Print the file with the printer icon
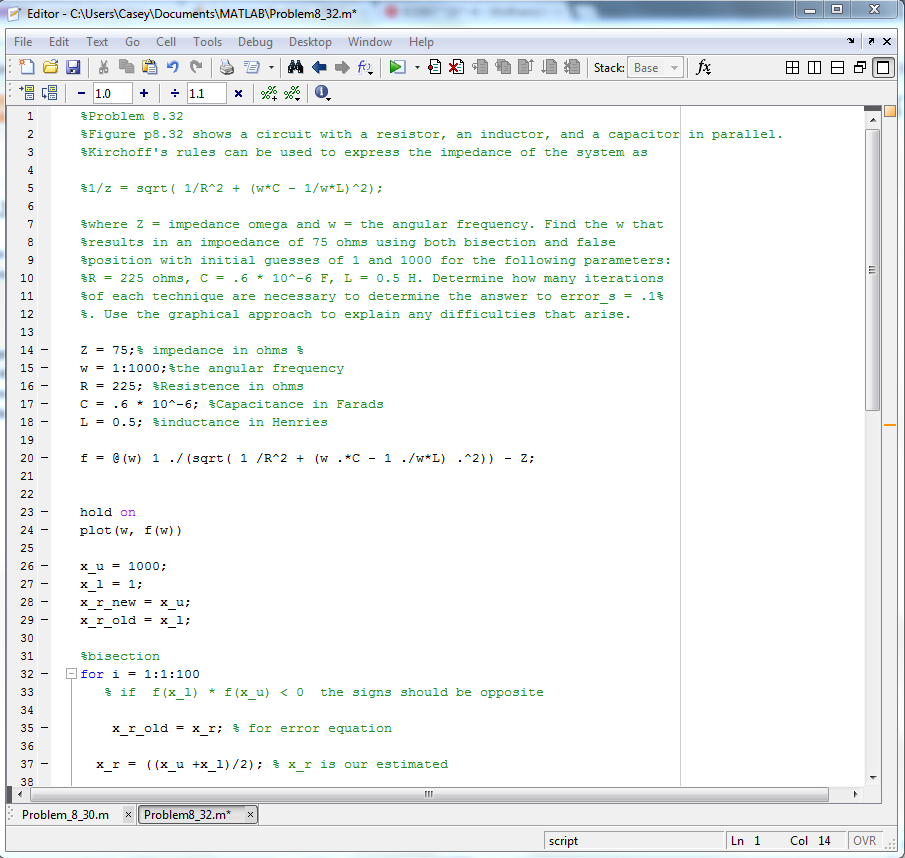This screenshot has width=905, height=858. point(227,68)
